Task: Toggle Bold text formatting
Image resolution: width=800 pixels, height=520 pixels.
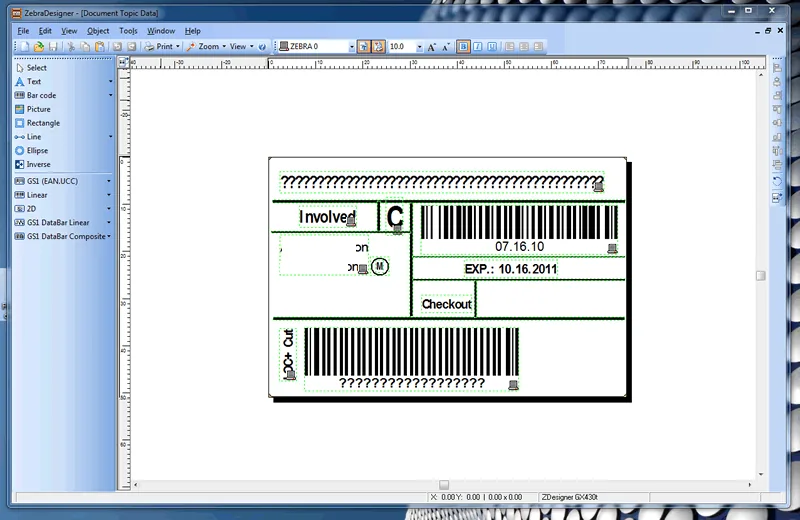Action: coord(463,46)
